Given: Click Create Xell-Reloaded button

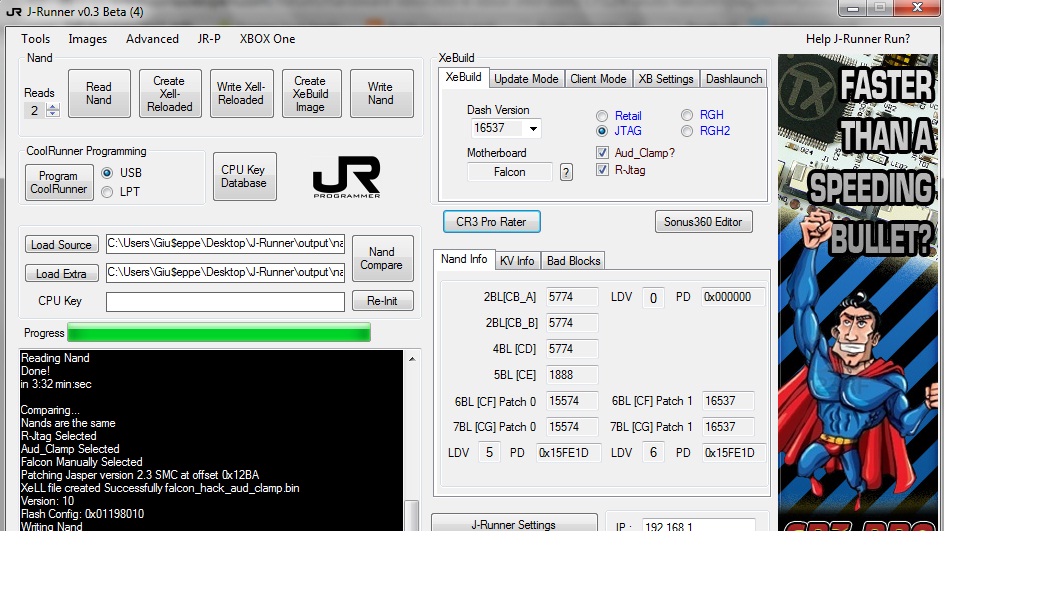Looking at the screenshot, I should tap(170, 93).
